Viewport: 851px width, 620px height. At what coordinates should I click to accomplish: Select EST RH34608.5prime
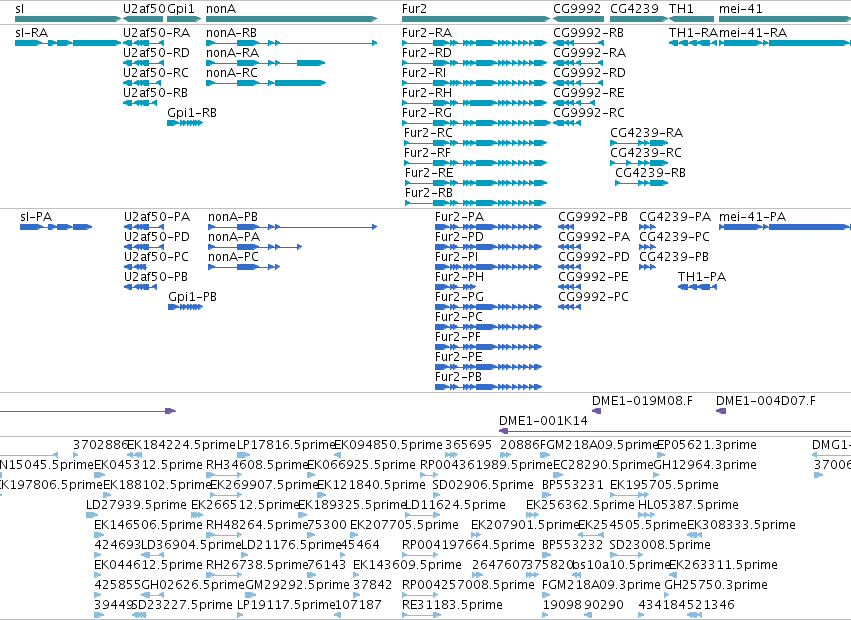click(257, 465)
